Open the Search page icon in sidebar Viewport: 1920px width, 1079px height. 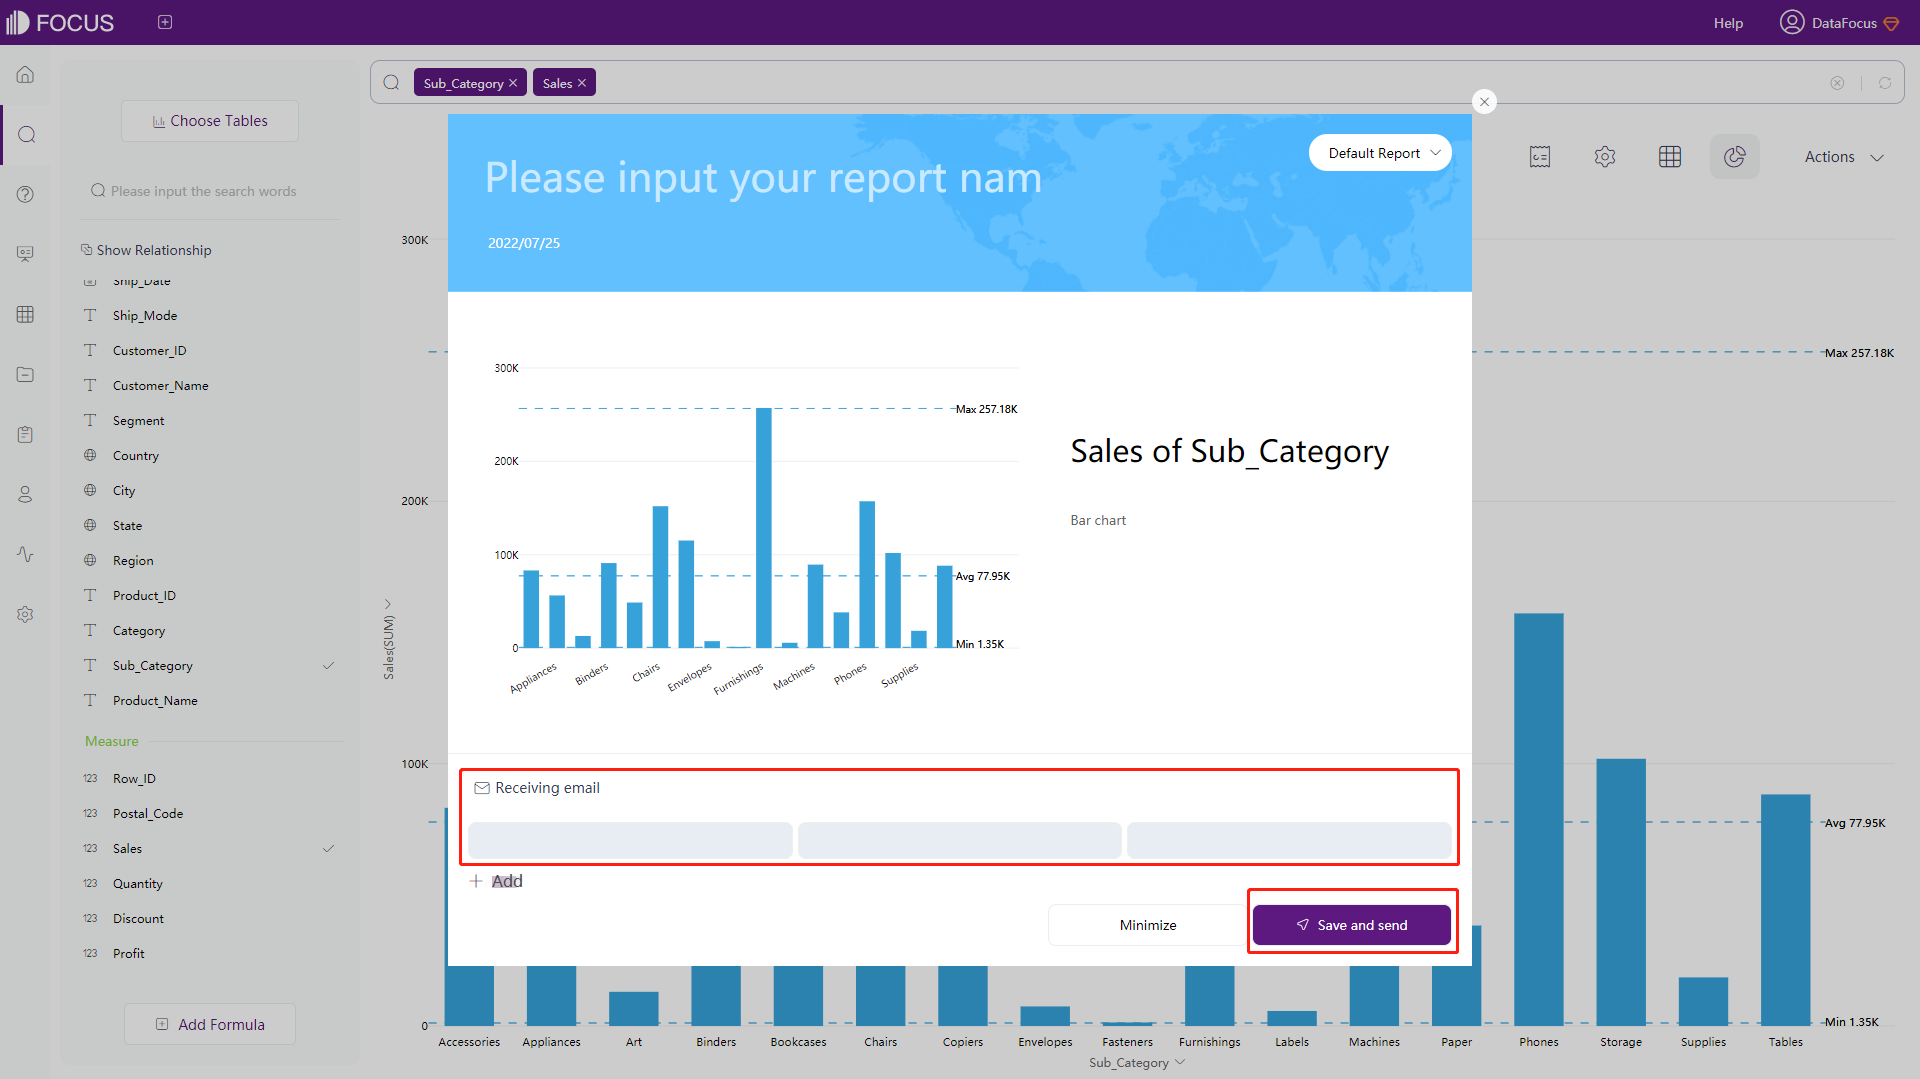[26, 135]
